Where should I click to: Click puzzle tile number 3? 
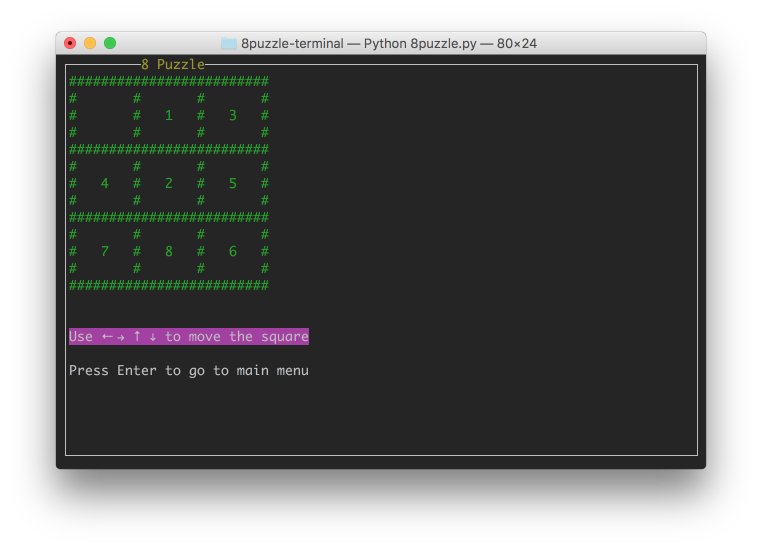click(233, 115)
